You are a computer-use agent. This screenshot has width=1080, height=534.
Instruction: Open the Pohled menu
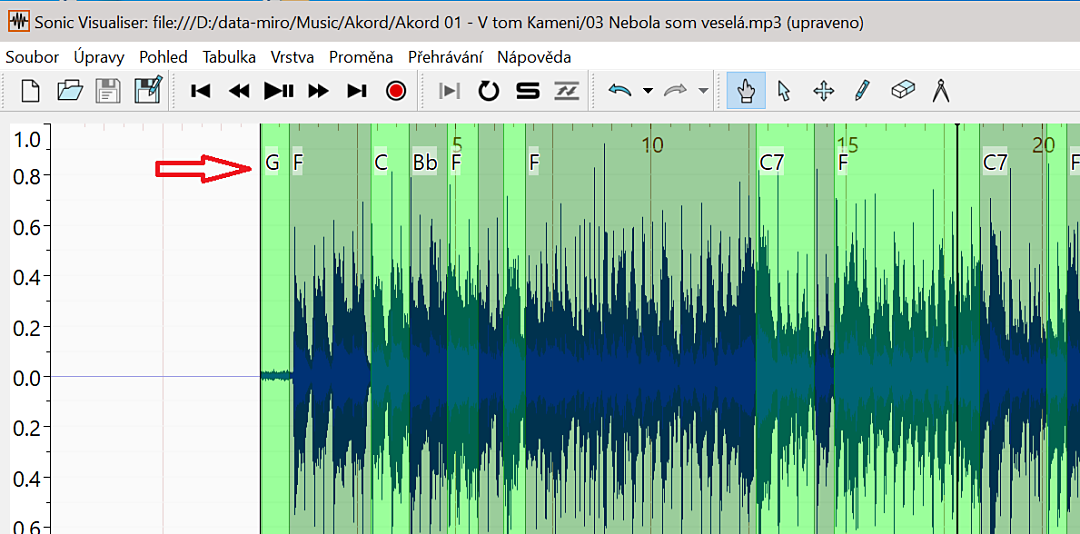tap(163, 57)
